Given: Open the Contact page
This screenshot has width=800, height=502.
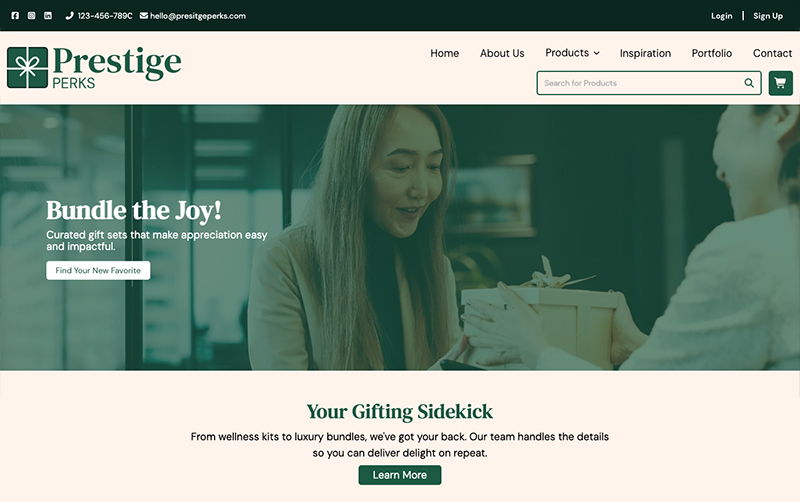Looking at the screenshot, I should [772, 53].
